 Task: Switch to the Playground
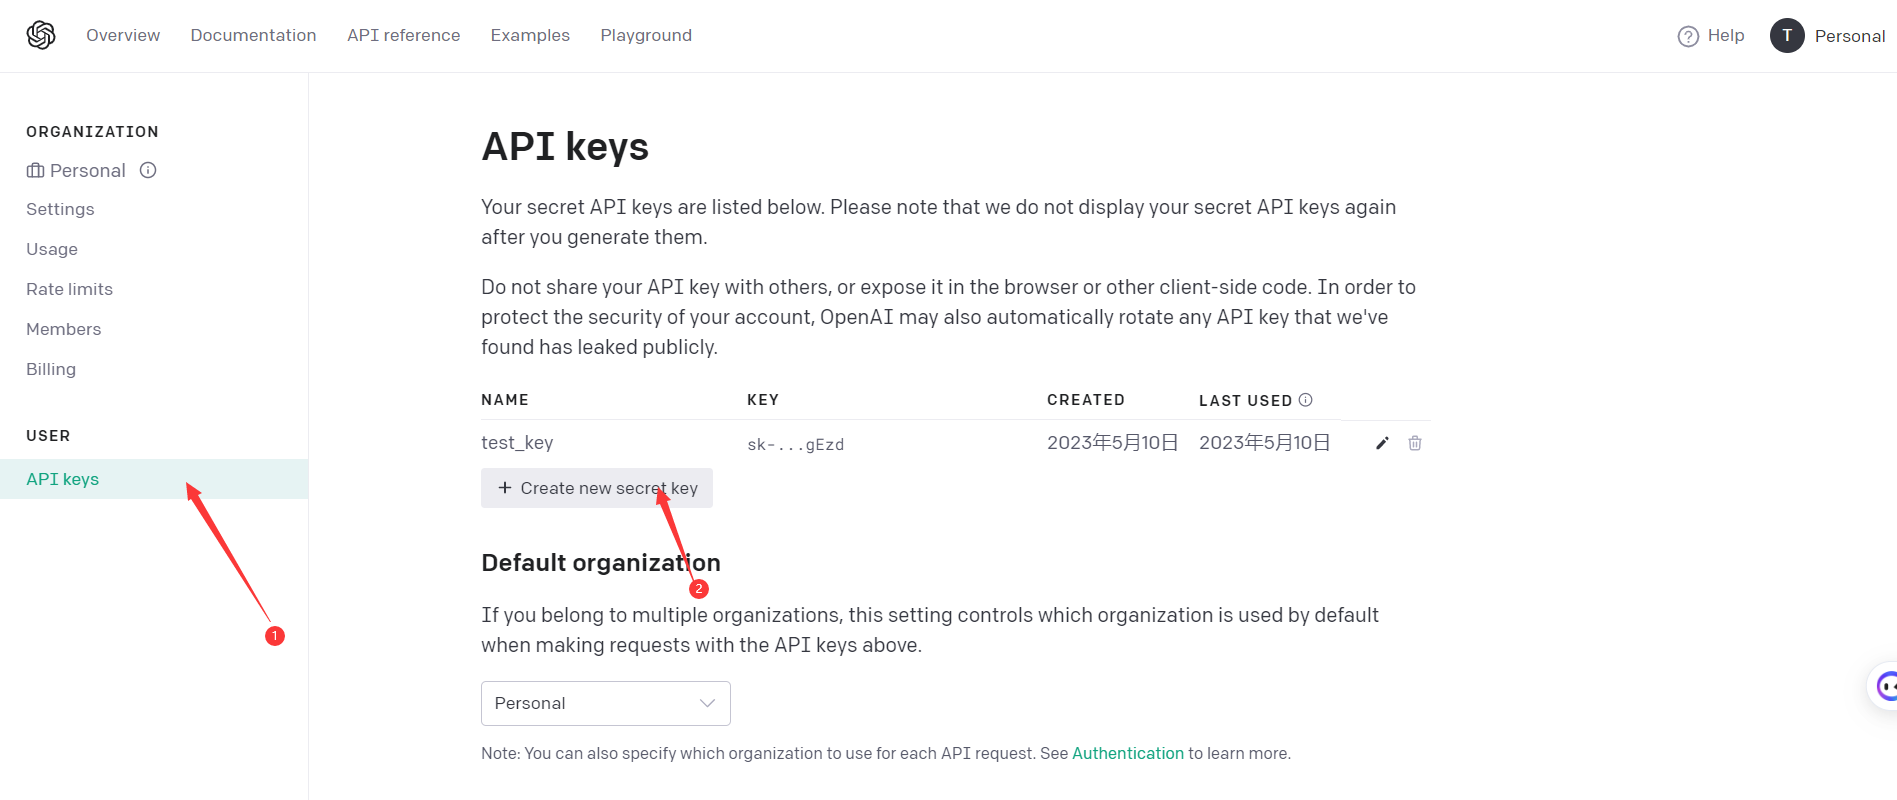[x=646, y=35]
